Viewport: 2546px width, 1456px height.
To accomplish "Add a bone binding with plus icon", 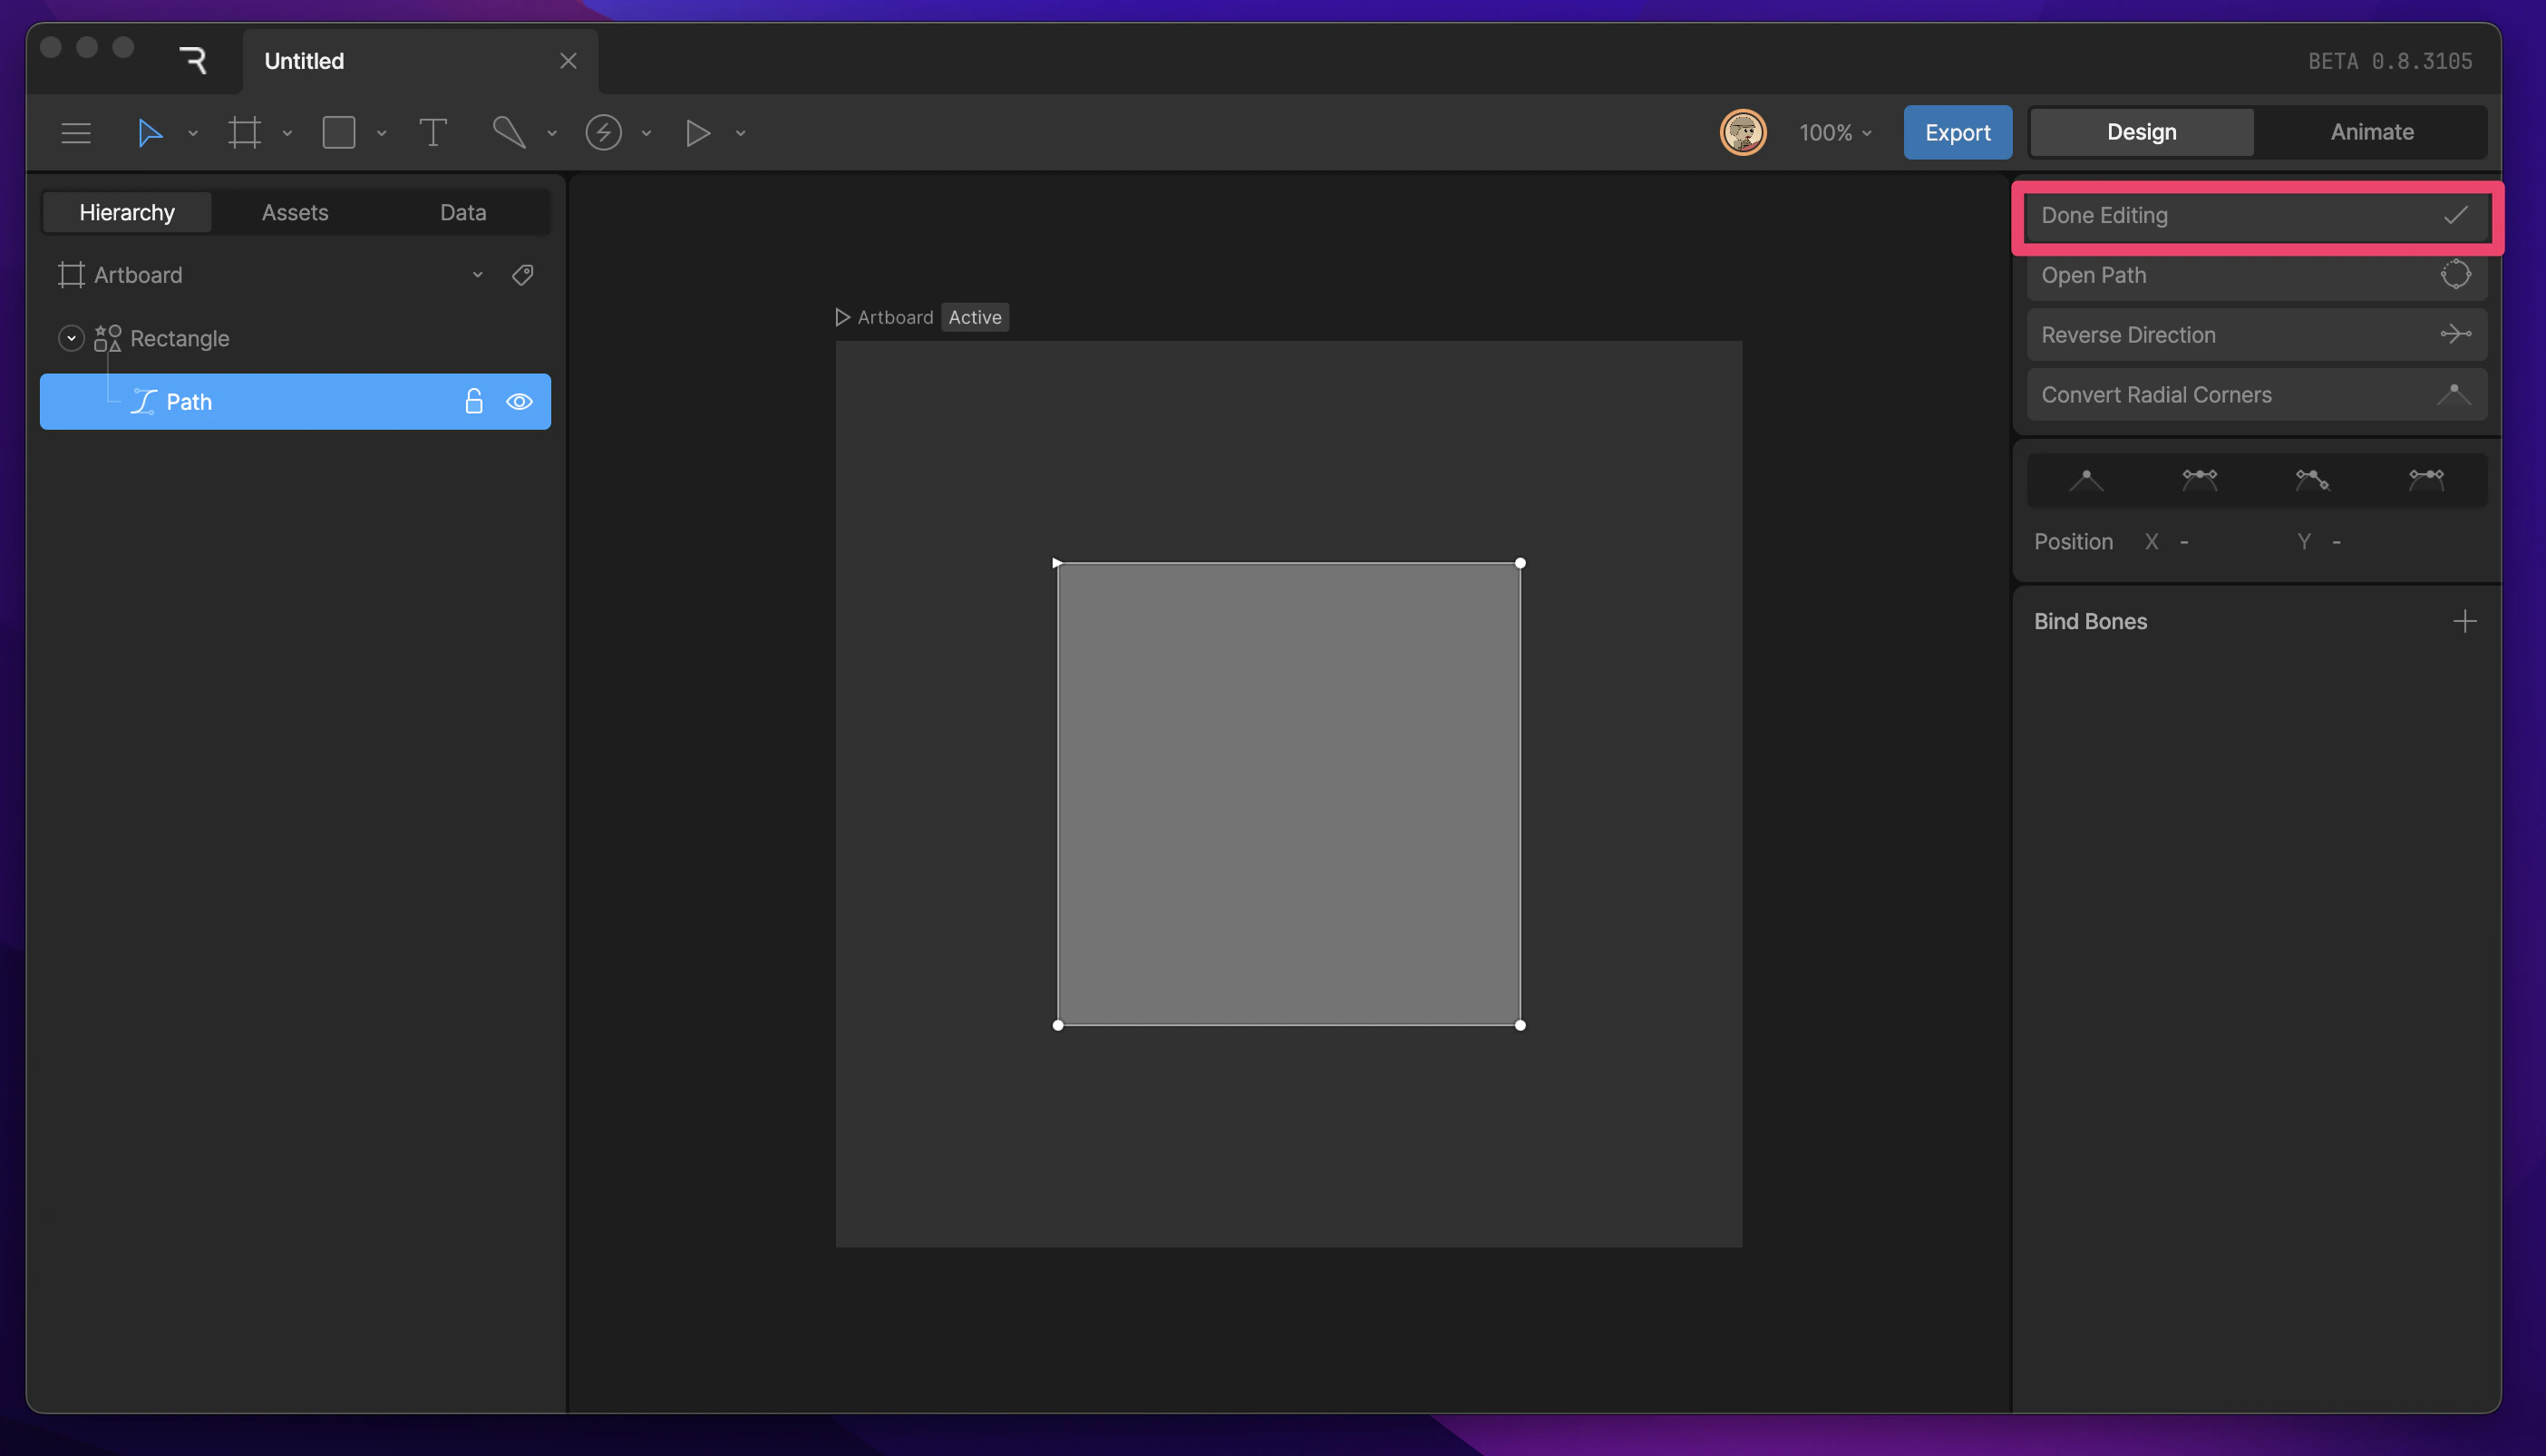I will click(2464, 621).
